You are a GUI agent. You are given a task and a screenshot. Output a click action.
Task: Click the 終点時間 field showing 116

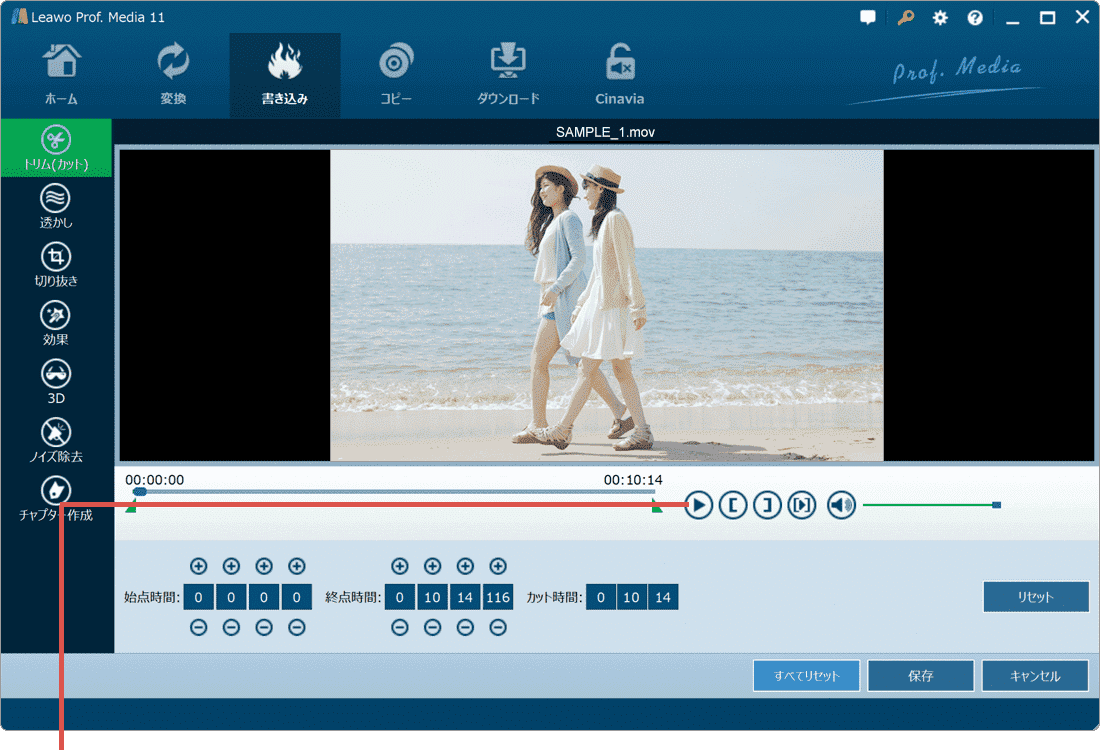tap(497, 598)
